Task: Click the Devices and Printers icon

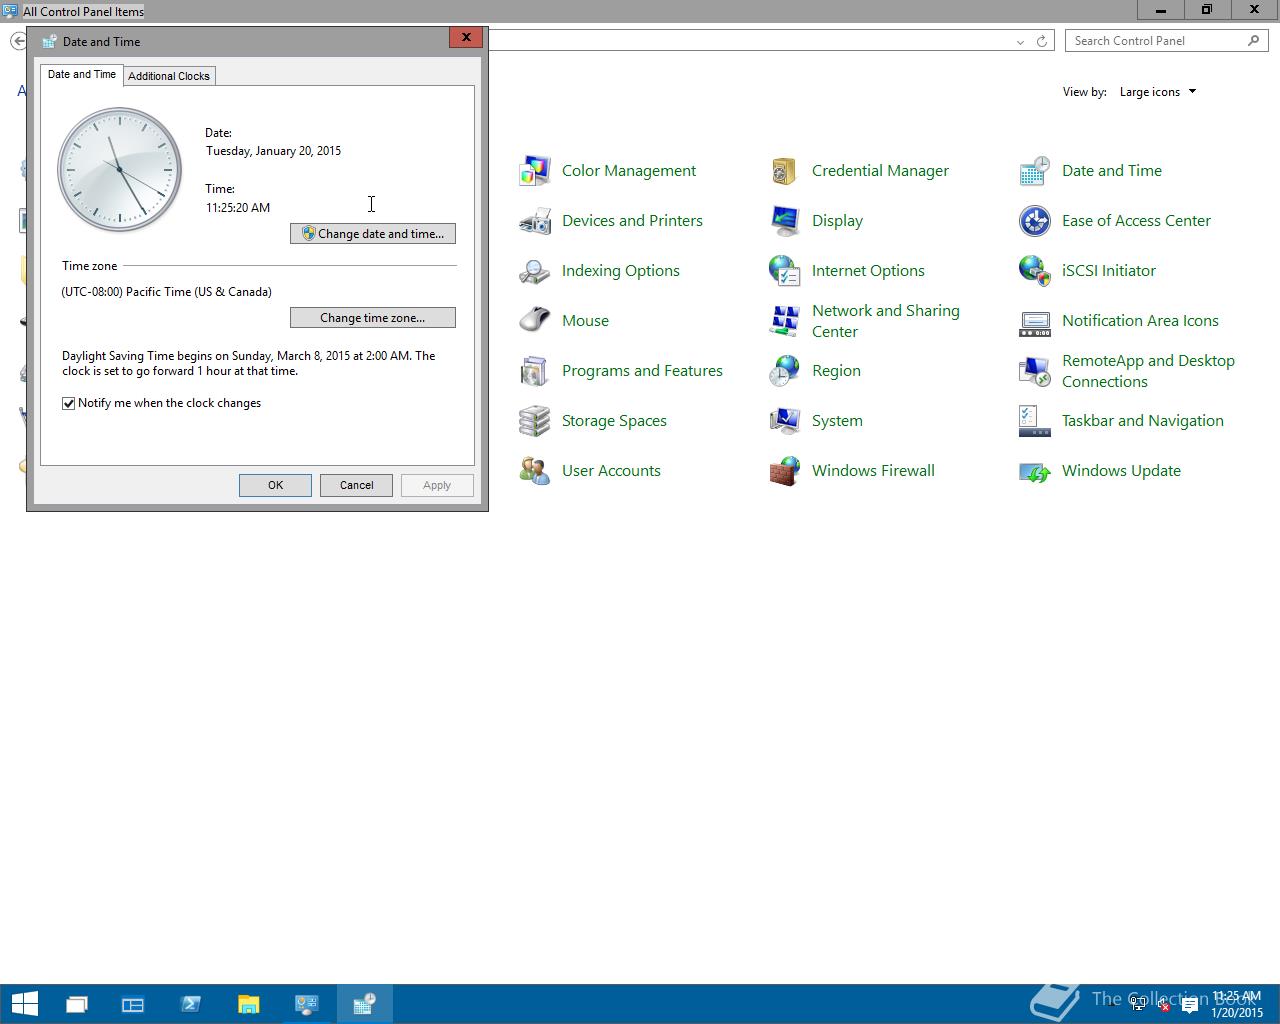Action: (x=535, y=221)
